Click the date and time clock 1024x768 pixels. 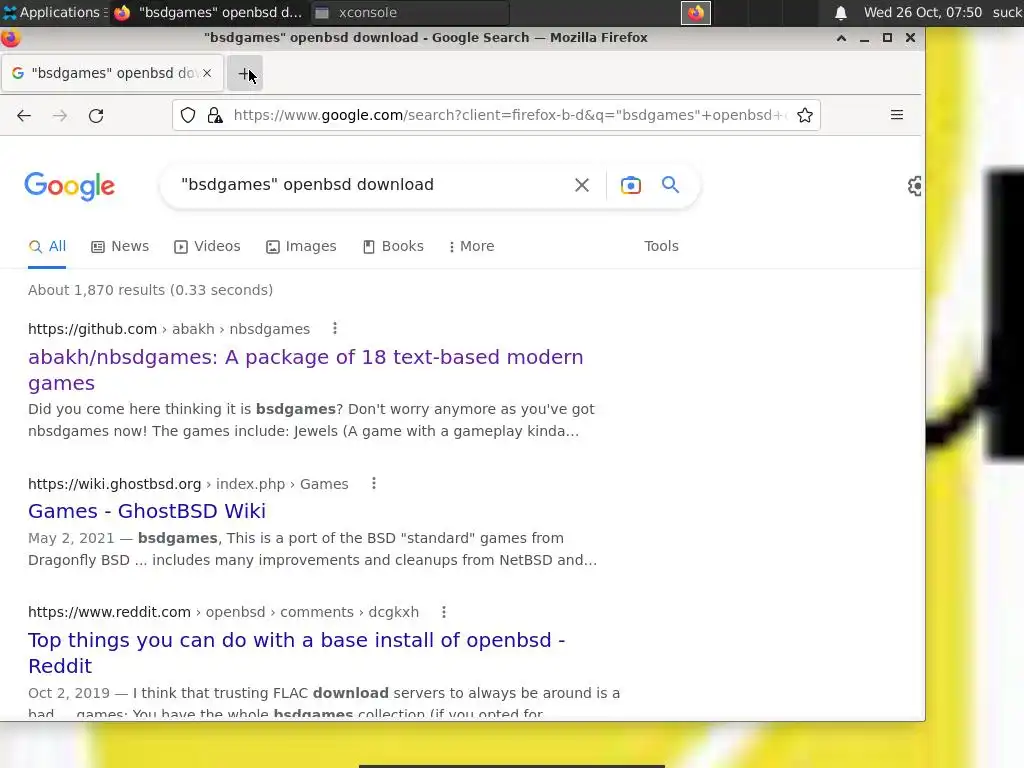tap(922, 12)
